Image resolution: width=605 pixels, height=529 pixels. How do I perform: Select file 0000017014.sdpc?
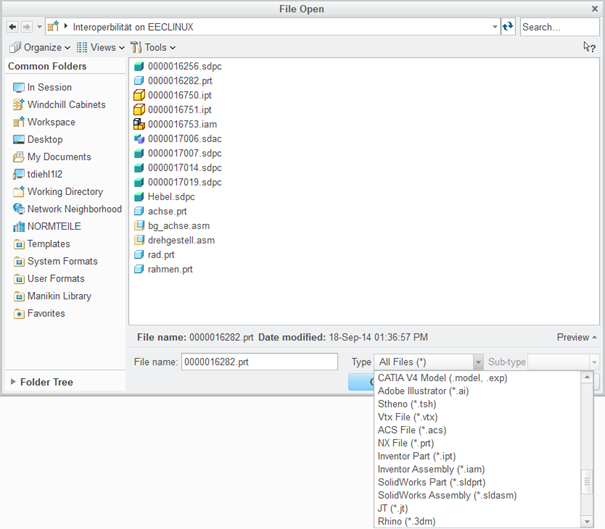(x=177, y=168)
